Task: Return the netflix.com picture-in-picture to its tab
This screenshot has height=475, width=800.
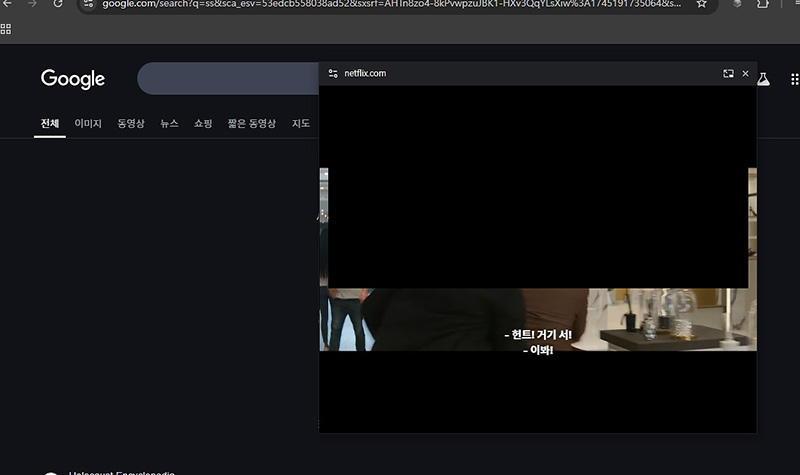Action: pos(729,73)
